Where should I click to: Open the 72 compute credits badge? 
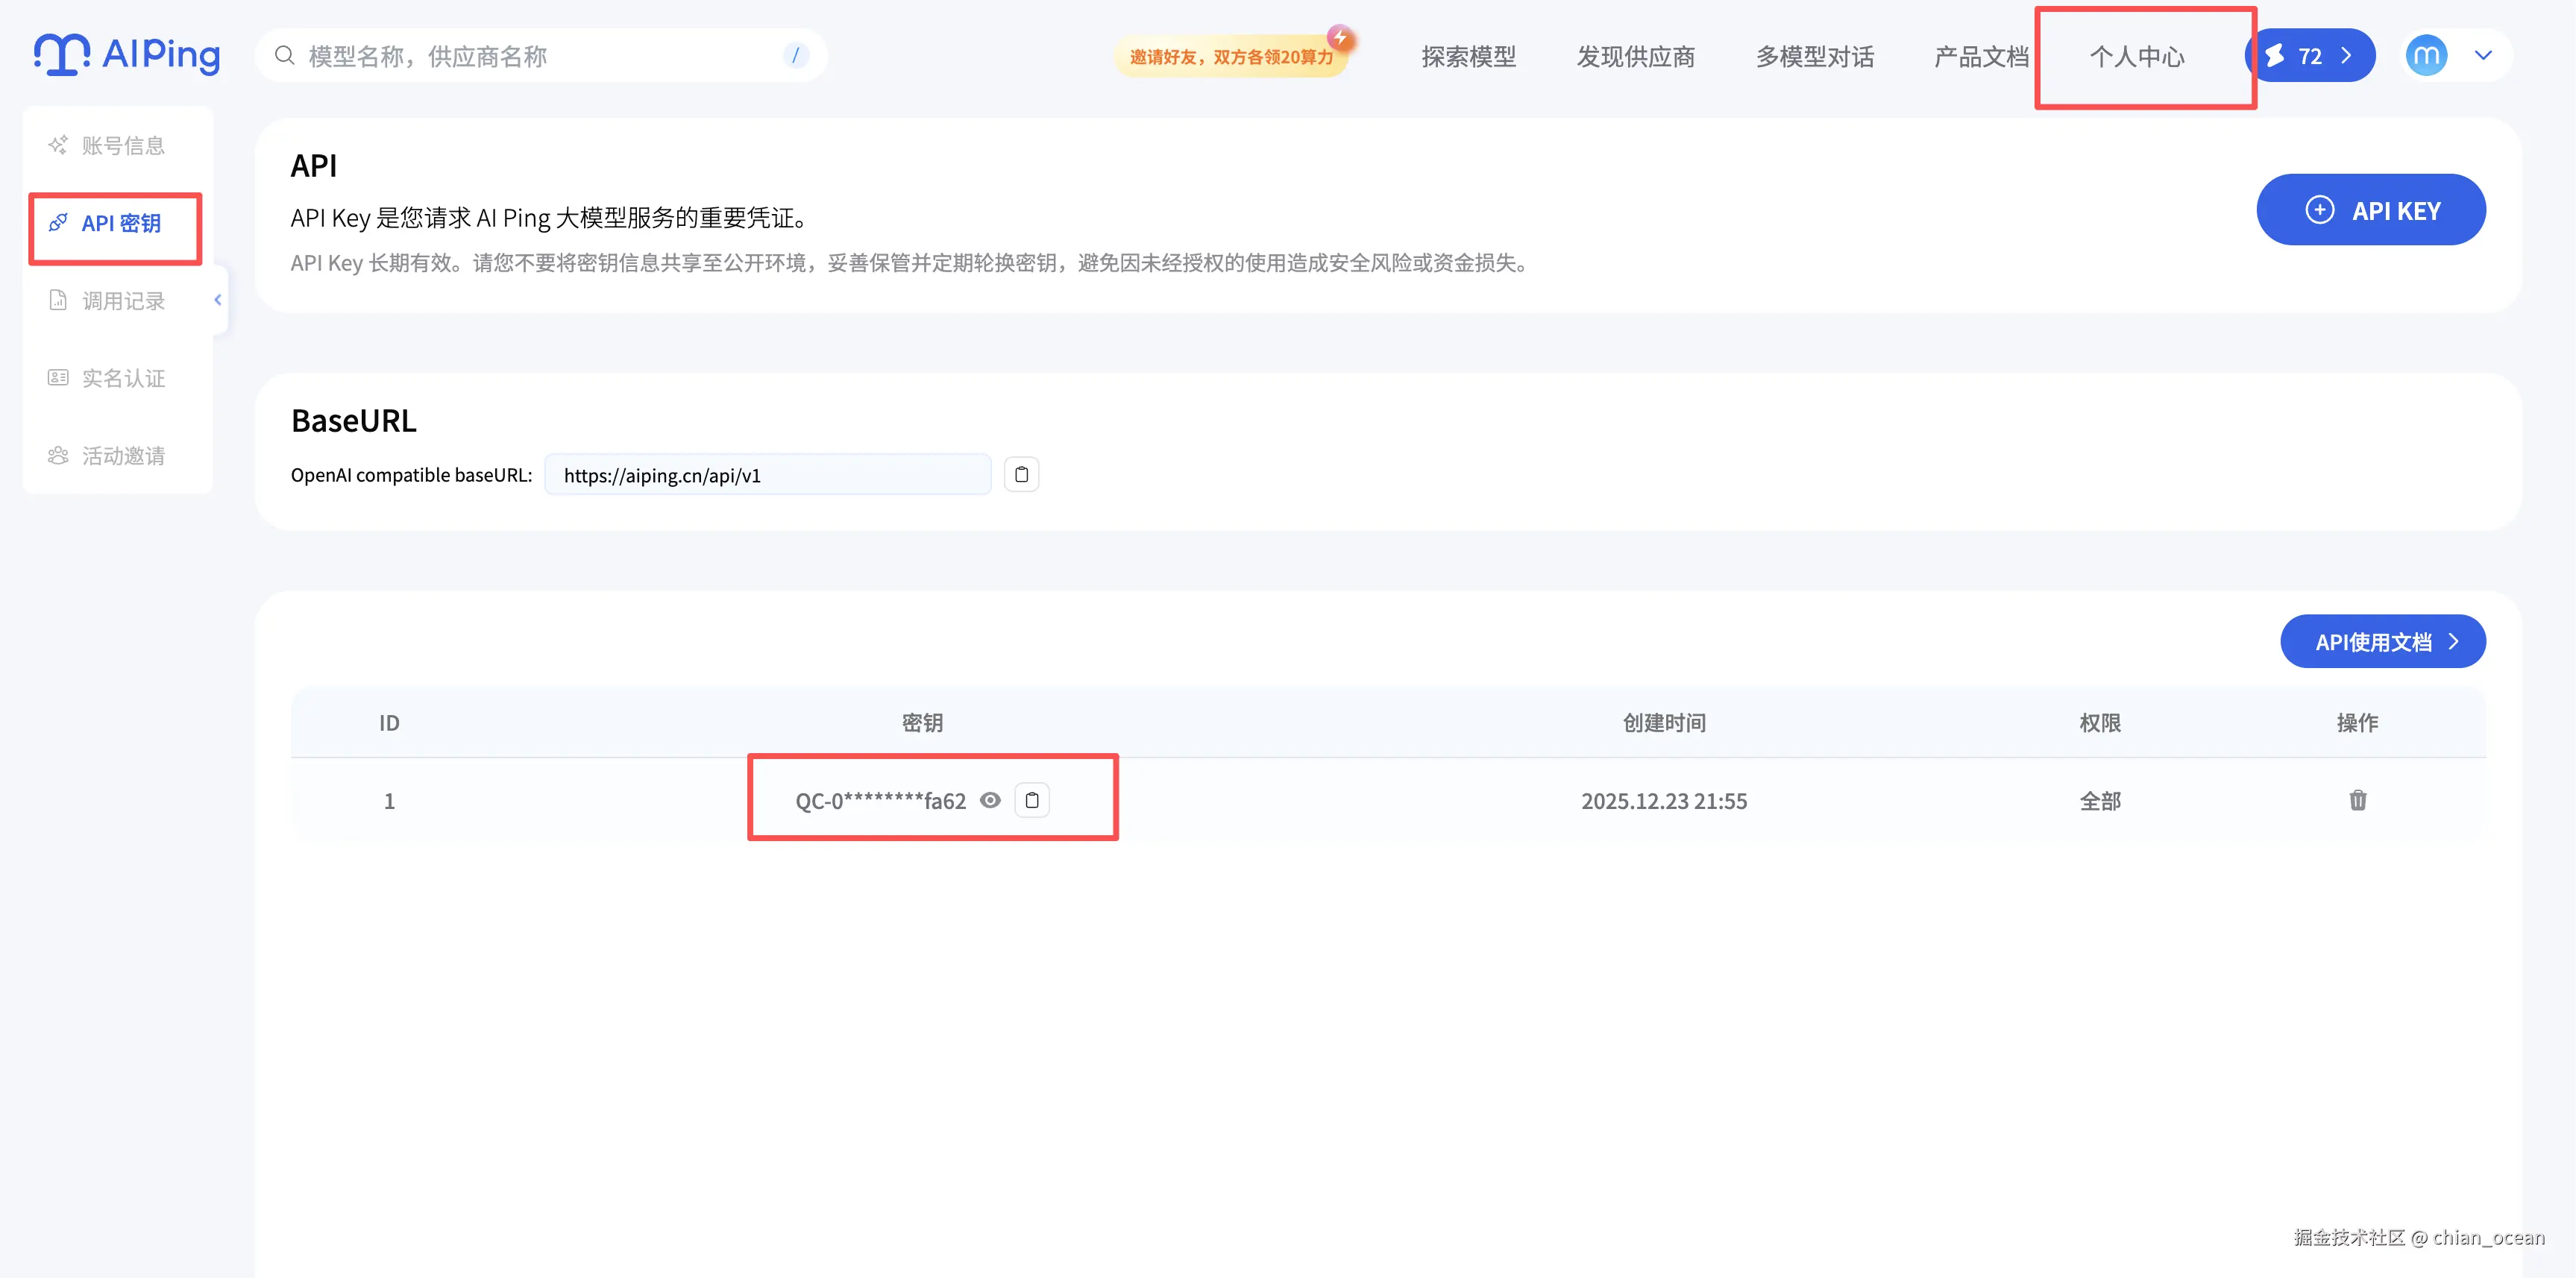[x=2309, y=55]
